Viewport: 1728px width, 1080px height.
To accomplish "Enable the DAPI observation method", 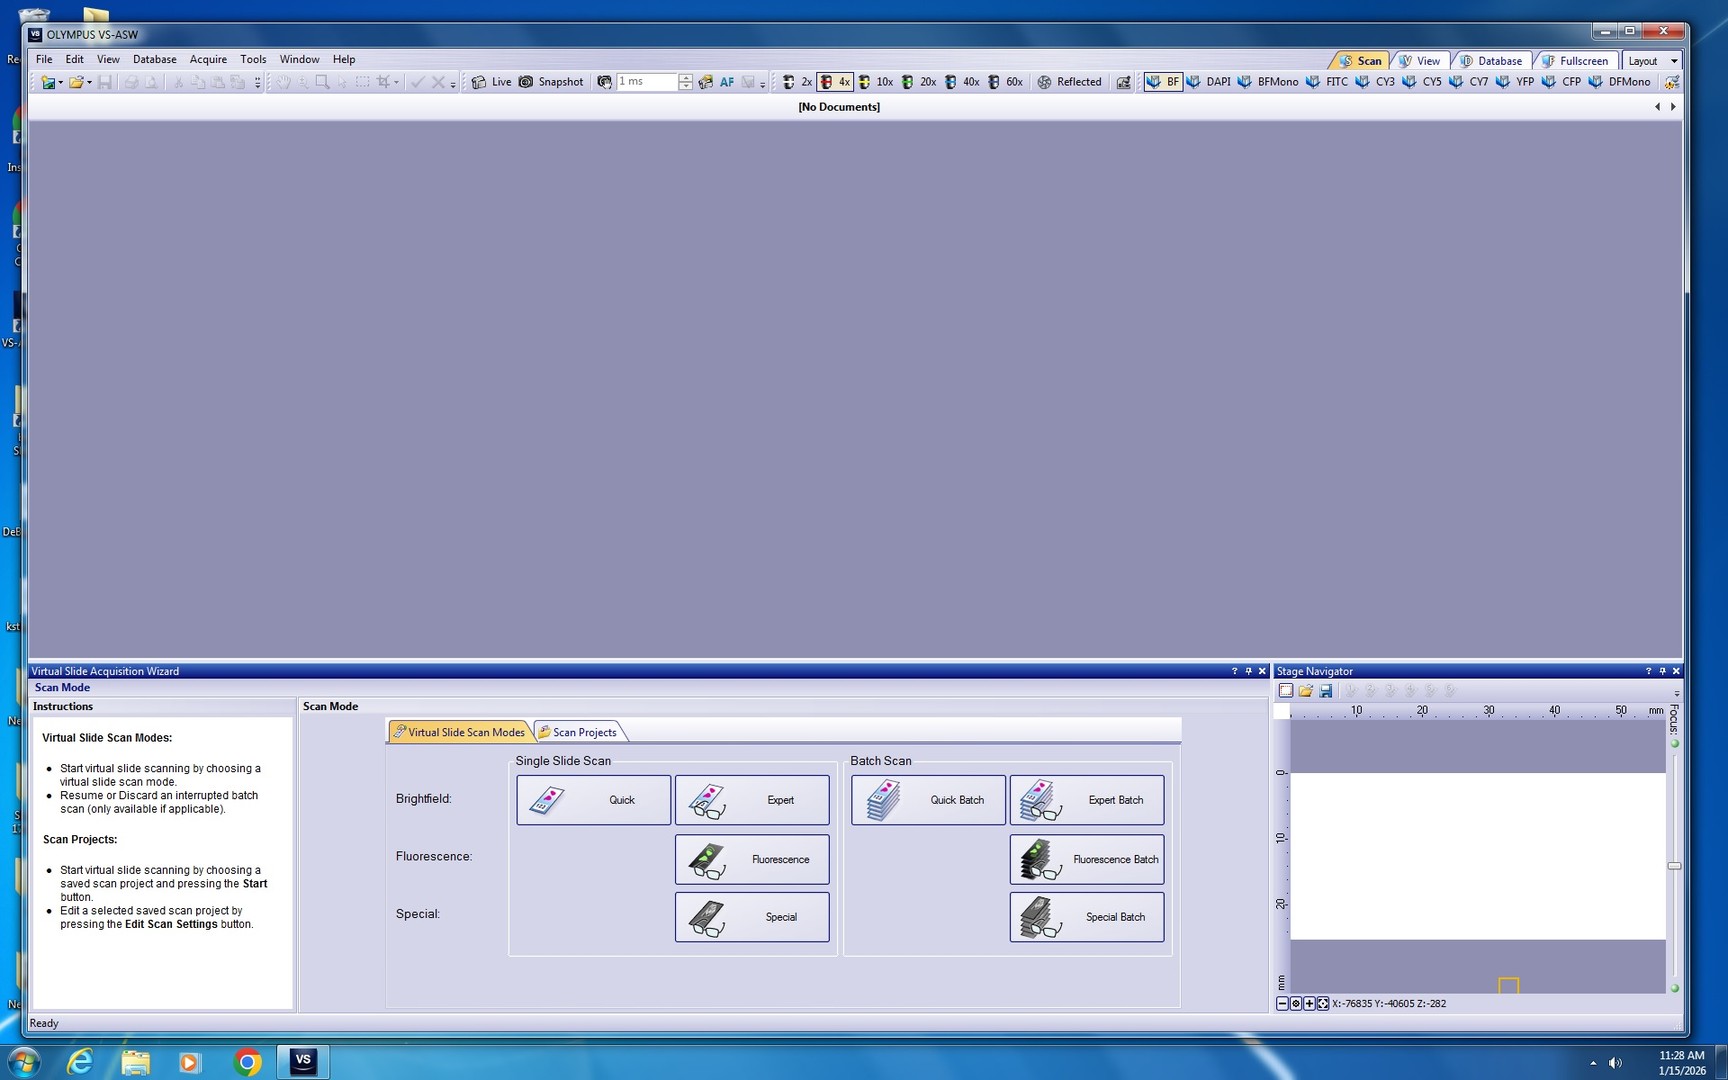I will click(x=1208, y=82).
